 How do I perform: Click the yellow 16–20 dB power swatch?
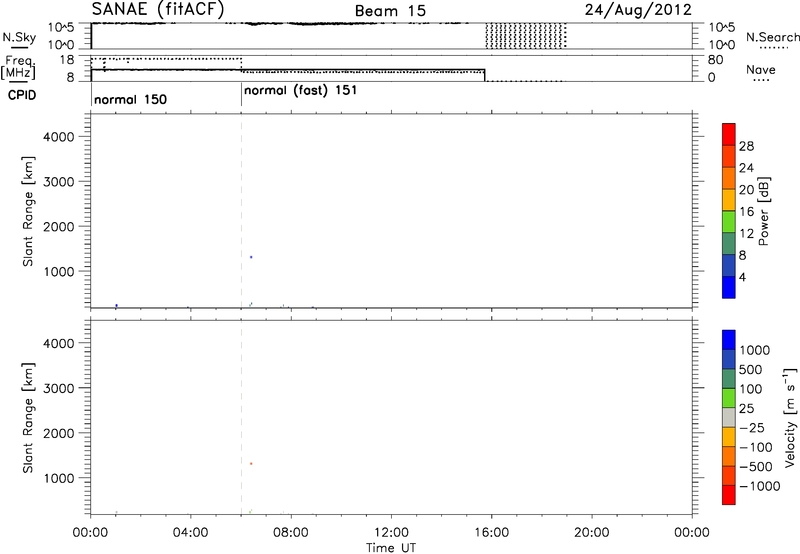pyautogui.click(x=729, y=199)
